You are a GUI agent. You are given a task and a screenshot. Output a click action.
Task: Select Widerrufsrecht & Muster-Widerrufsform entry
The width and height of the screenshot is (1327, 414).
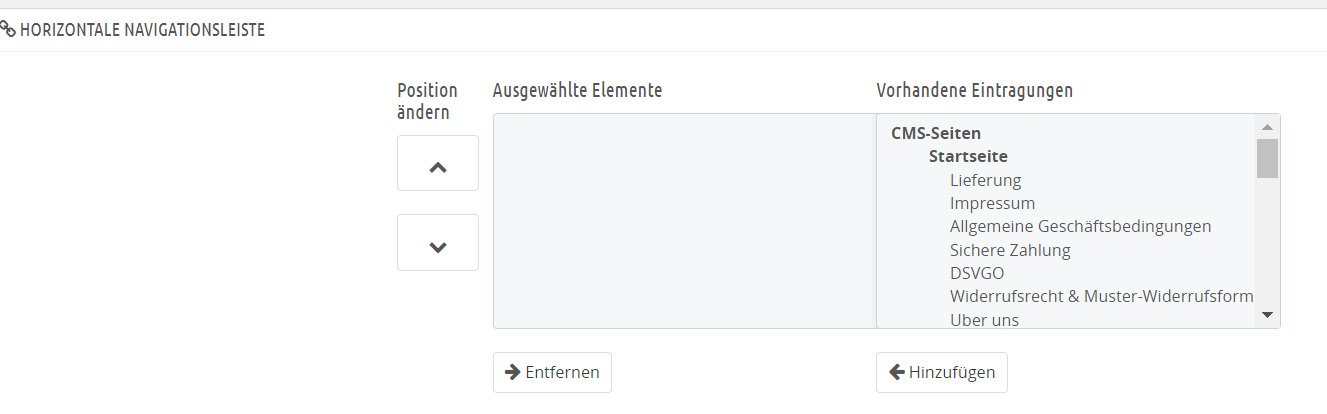1101,296
